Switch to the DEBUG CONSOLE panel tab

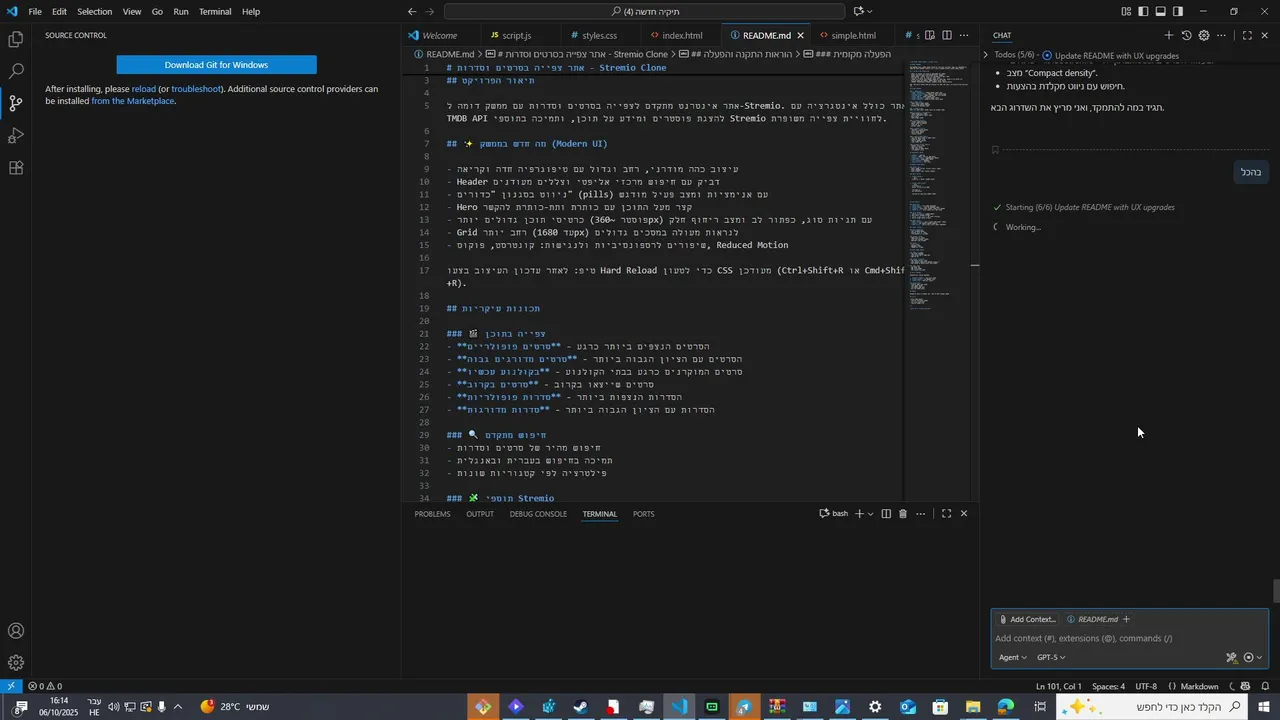[x=538, y=514]
